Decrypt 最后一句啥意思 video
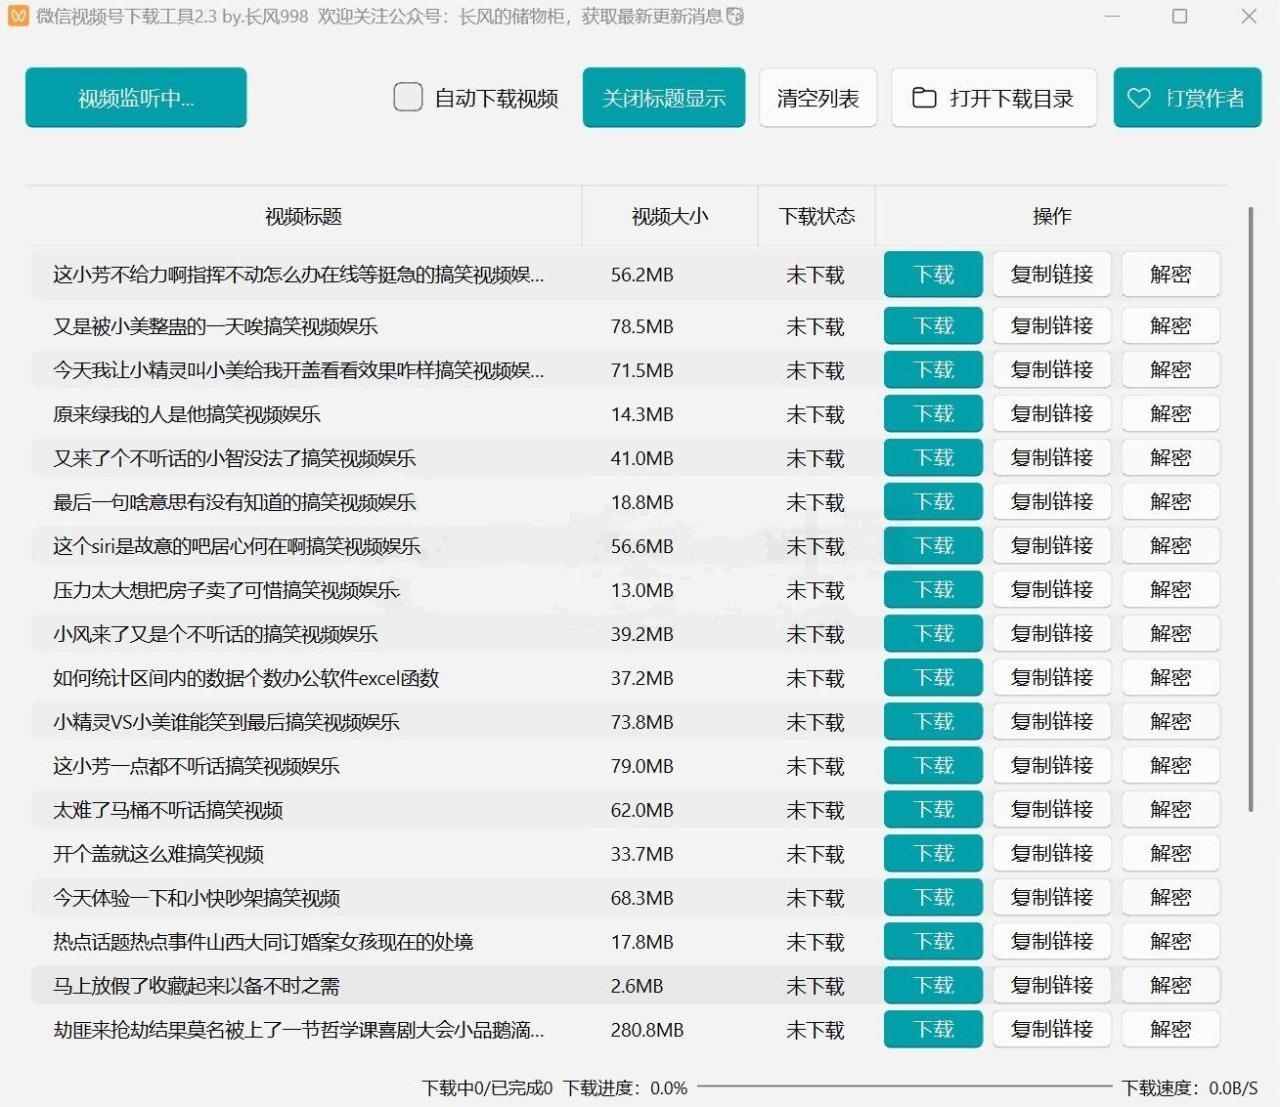 (1170, 502)
